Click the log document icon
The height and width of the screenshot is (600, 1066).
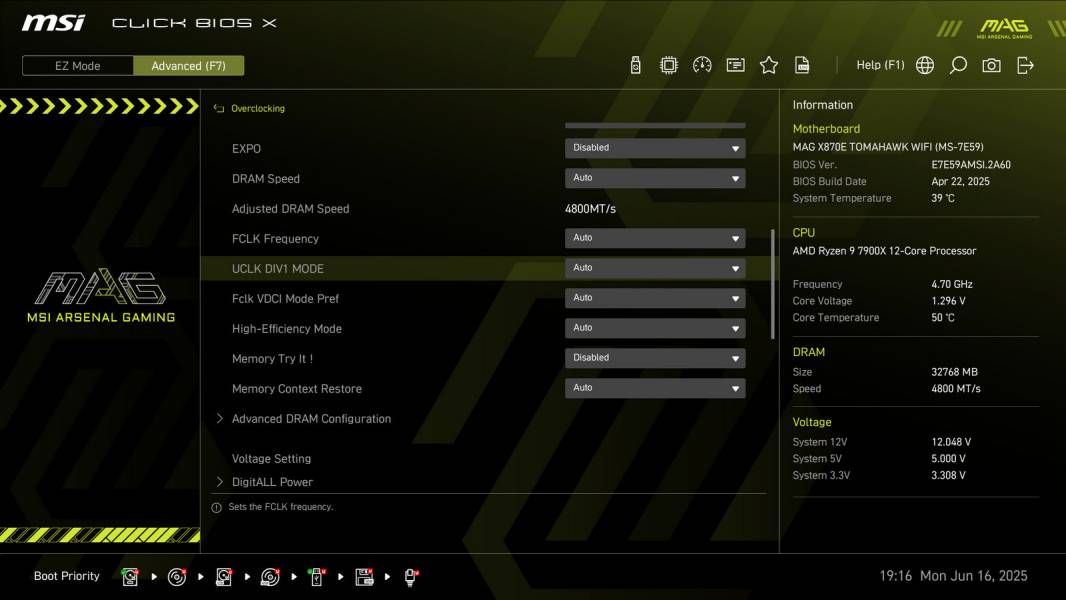coord(802,65)
